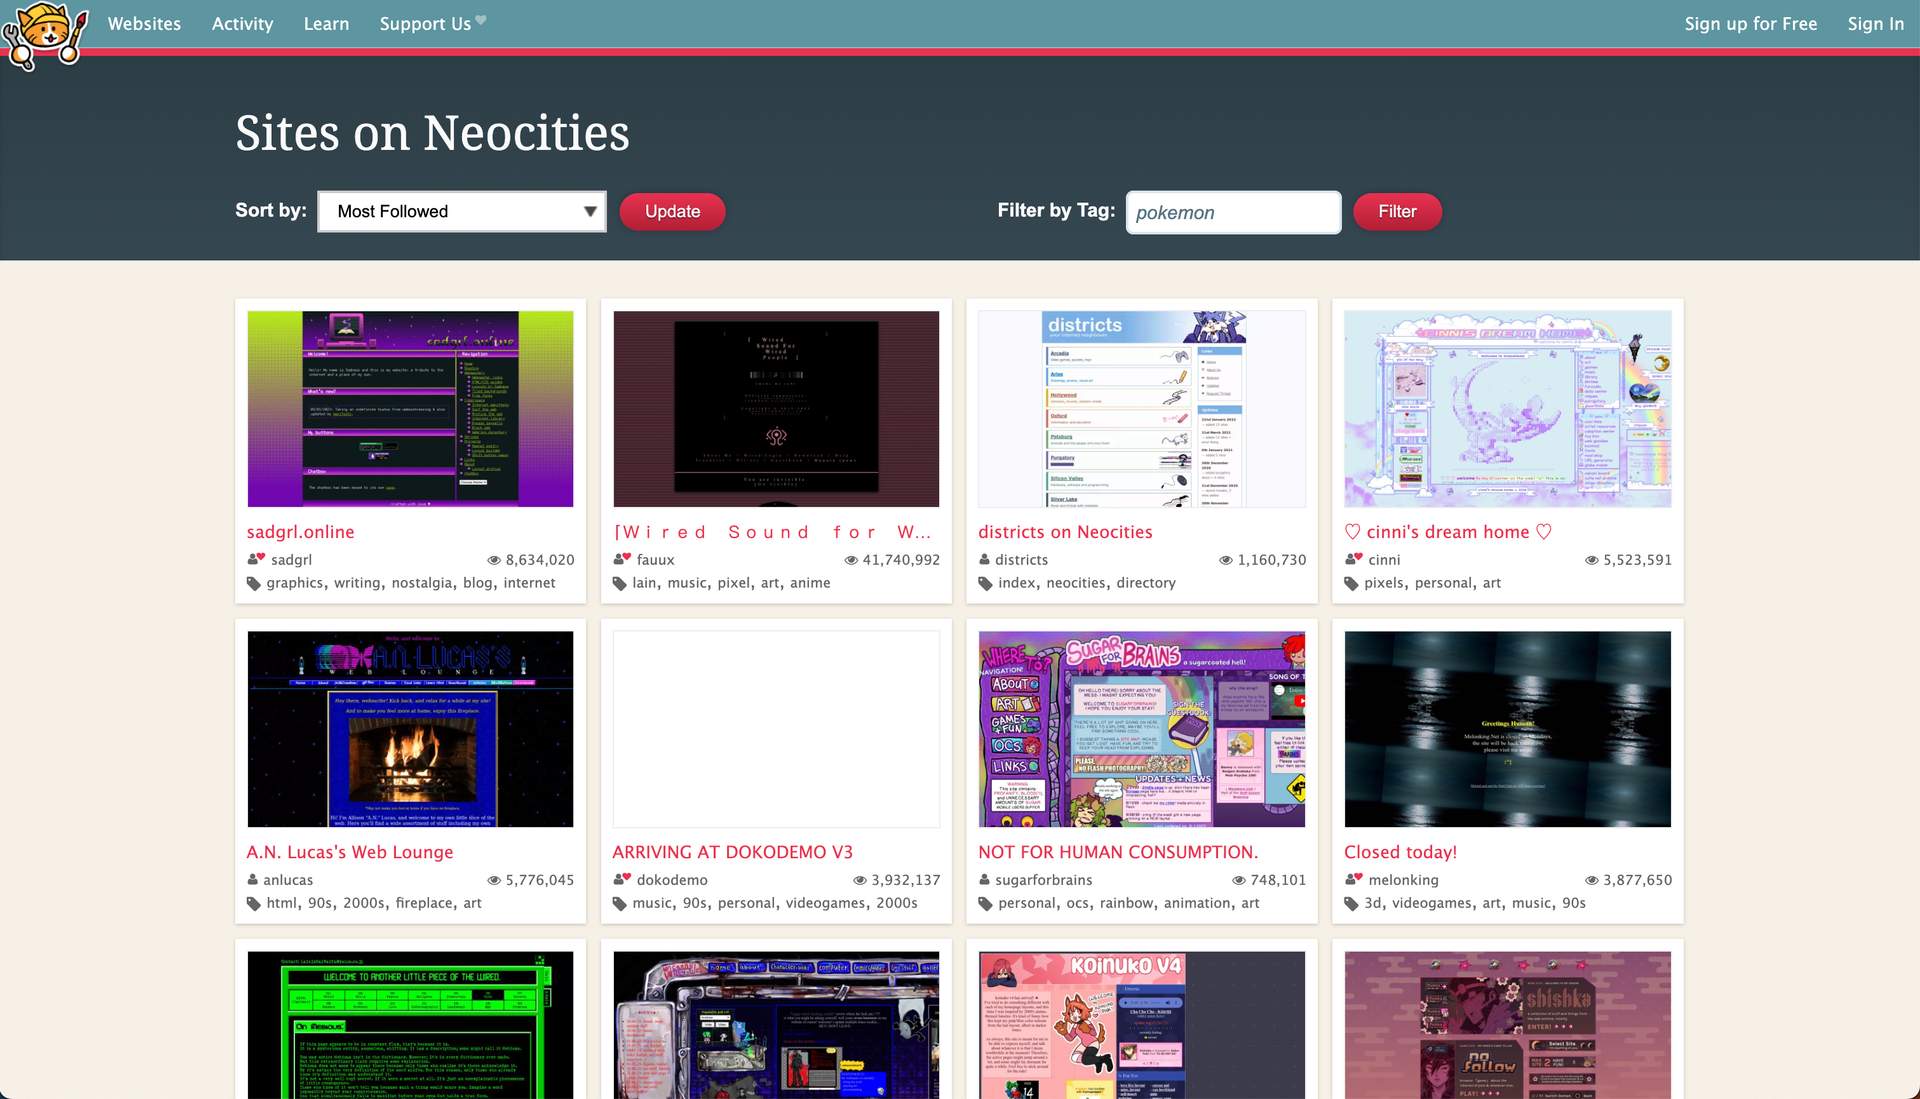Click ARRIVING AT DOKODEMO V3 title
Image resolution: width=1920 pixels, height=1099 pixels.
click(x=732, y=852)
